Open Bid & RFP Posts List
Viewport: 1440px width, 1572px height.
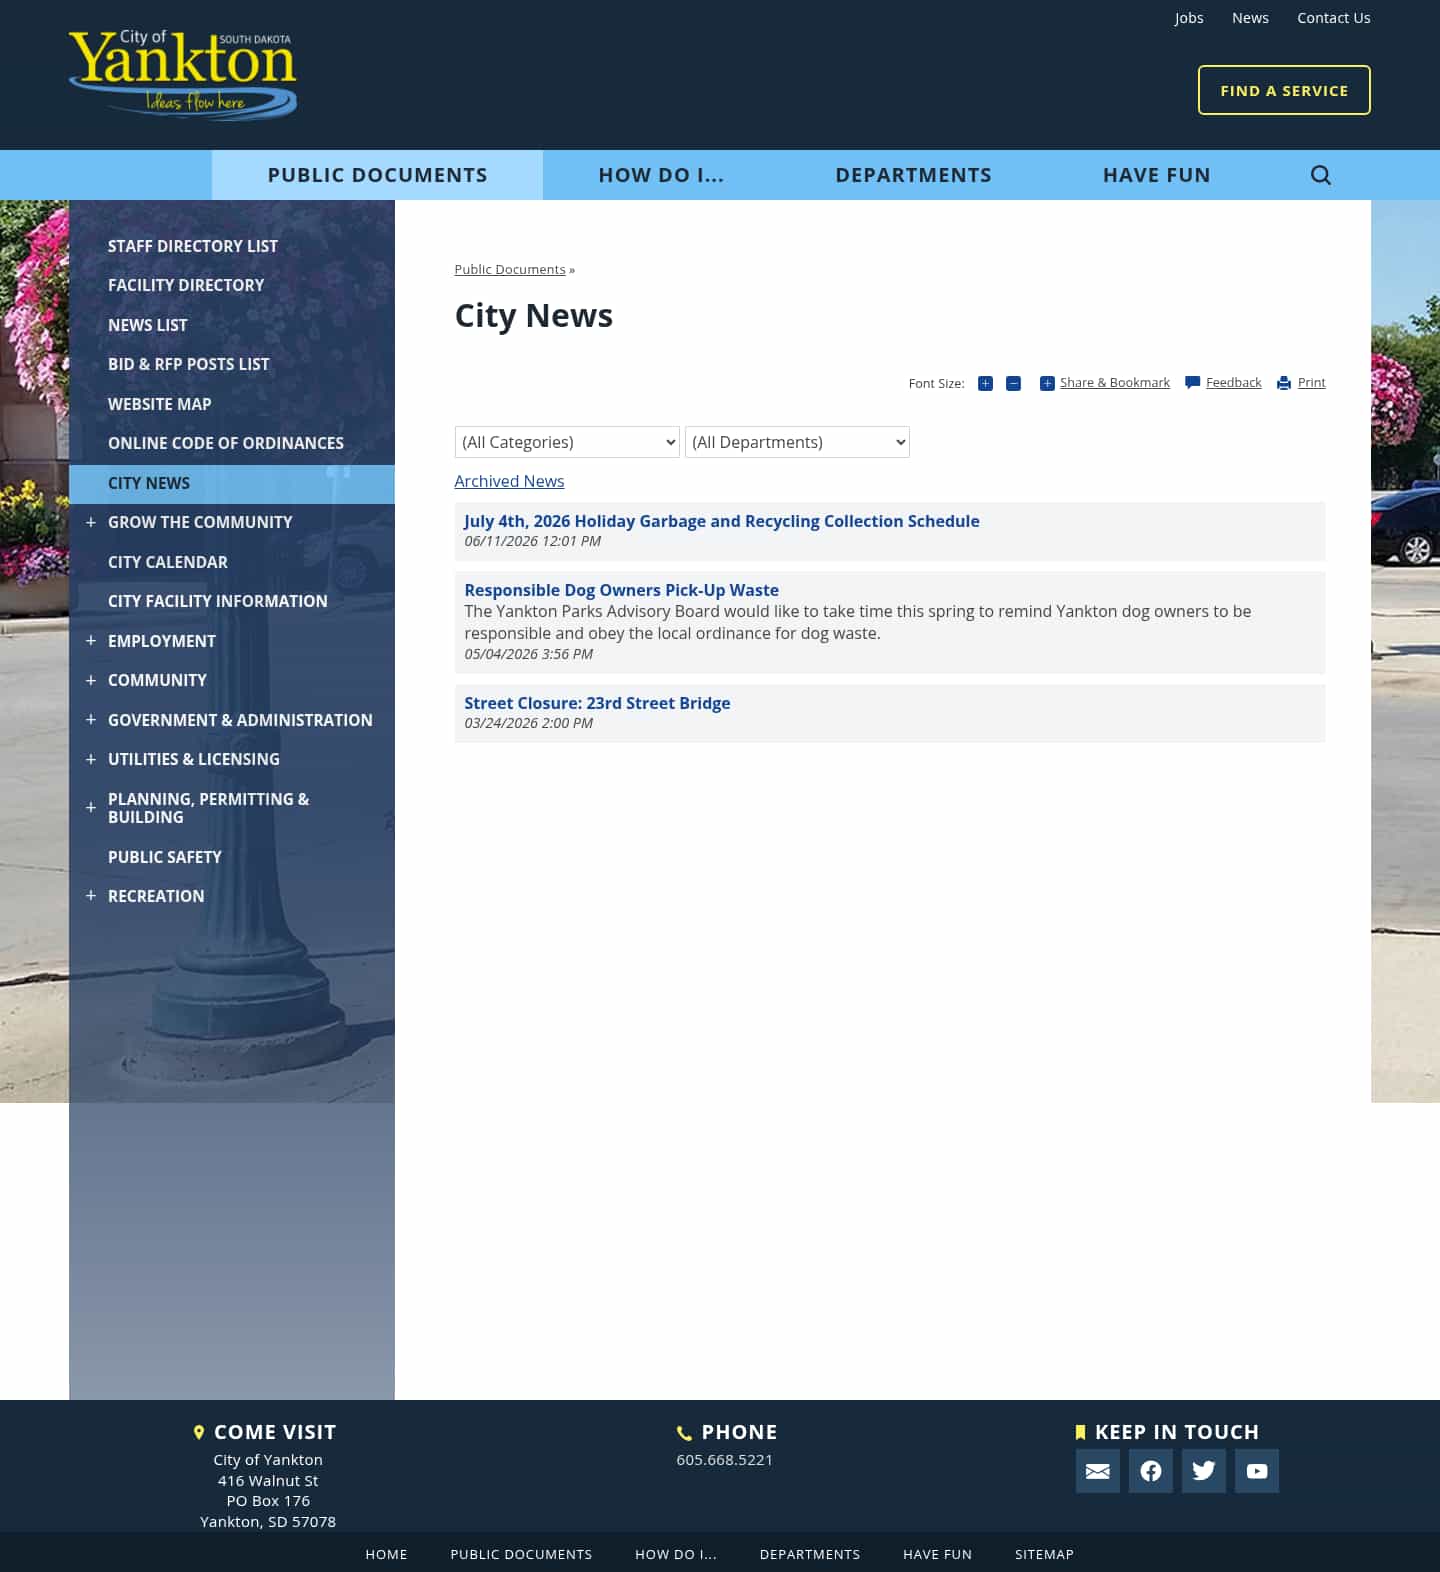pyautogui.click(x=189, y=364)
